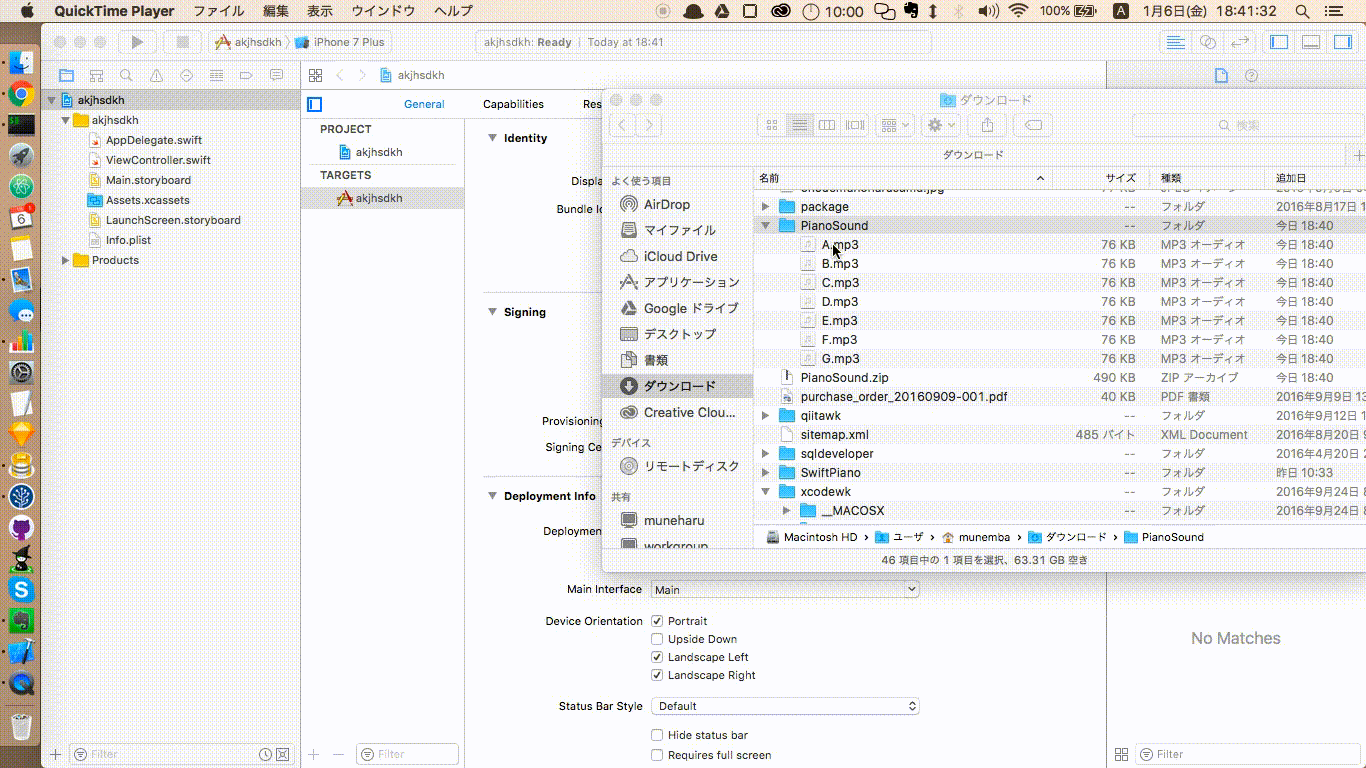This screenshot has height=768, width=1366.
Task: Show the Quick Help inspector icon
Action: [1251, 75]
